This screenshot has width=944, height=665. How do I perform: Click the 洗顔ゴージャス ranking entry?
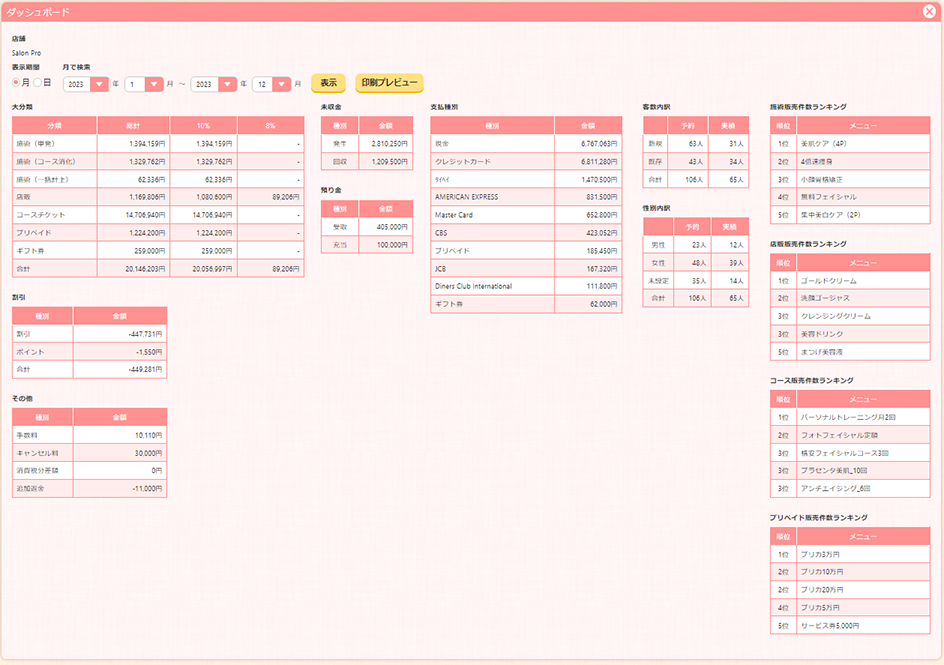tap(825, 298)
